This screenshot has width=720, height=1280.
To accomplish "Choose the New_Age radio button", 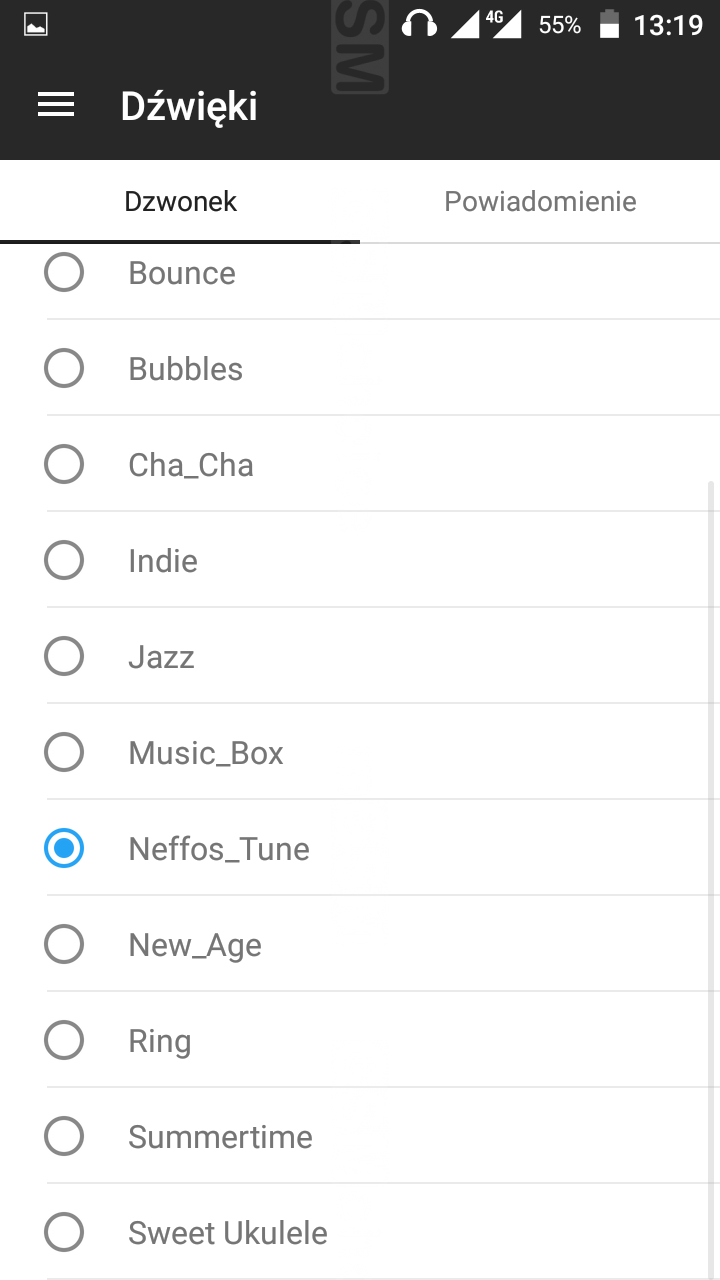I will tap(64, 944).
